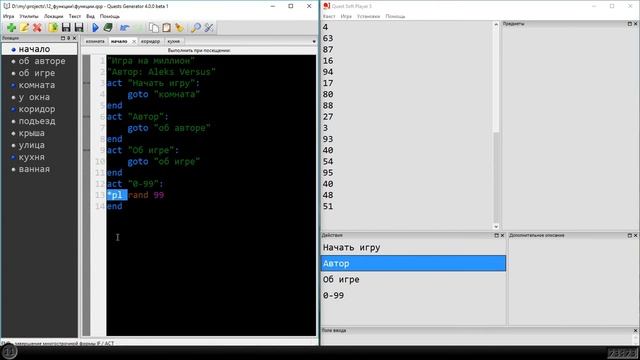Float the Предметы panel in Quest Soft Player
This screenshot has height=360, width=640.
tap(629, 24)
